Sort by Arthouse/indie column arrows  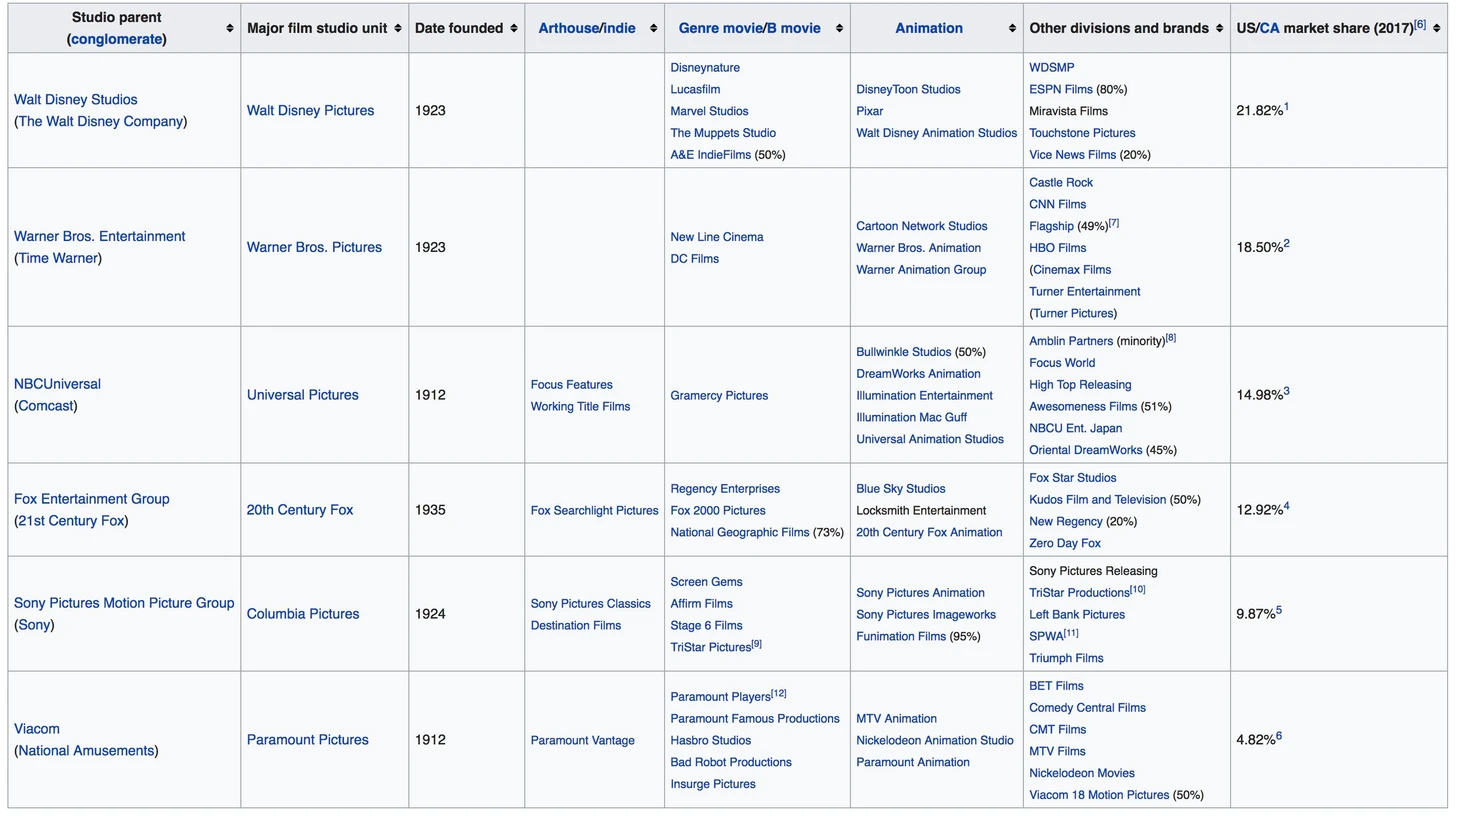tap(654, 28)
